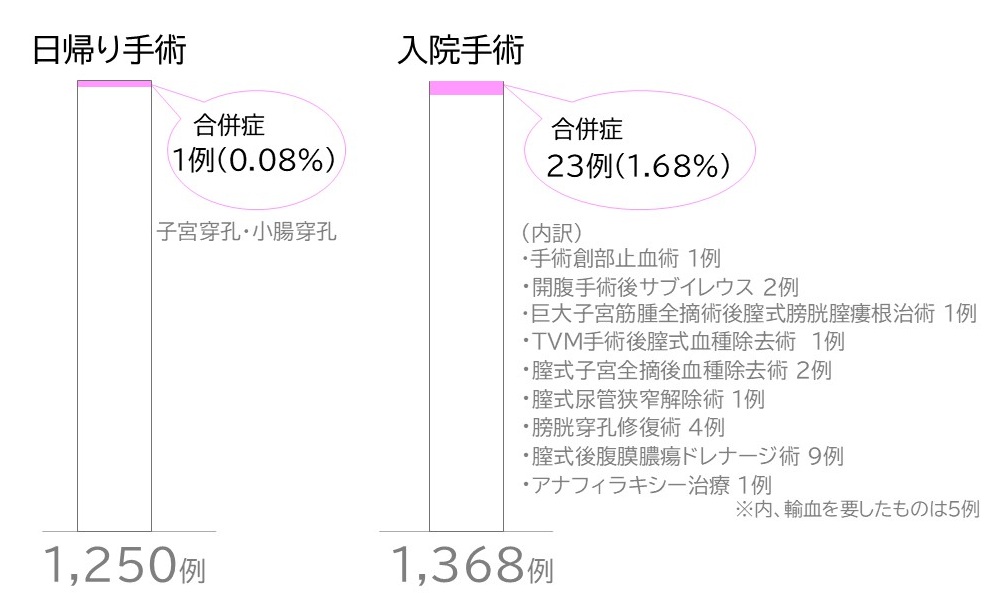Click the 入院手術 heading

point(461,51)
